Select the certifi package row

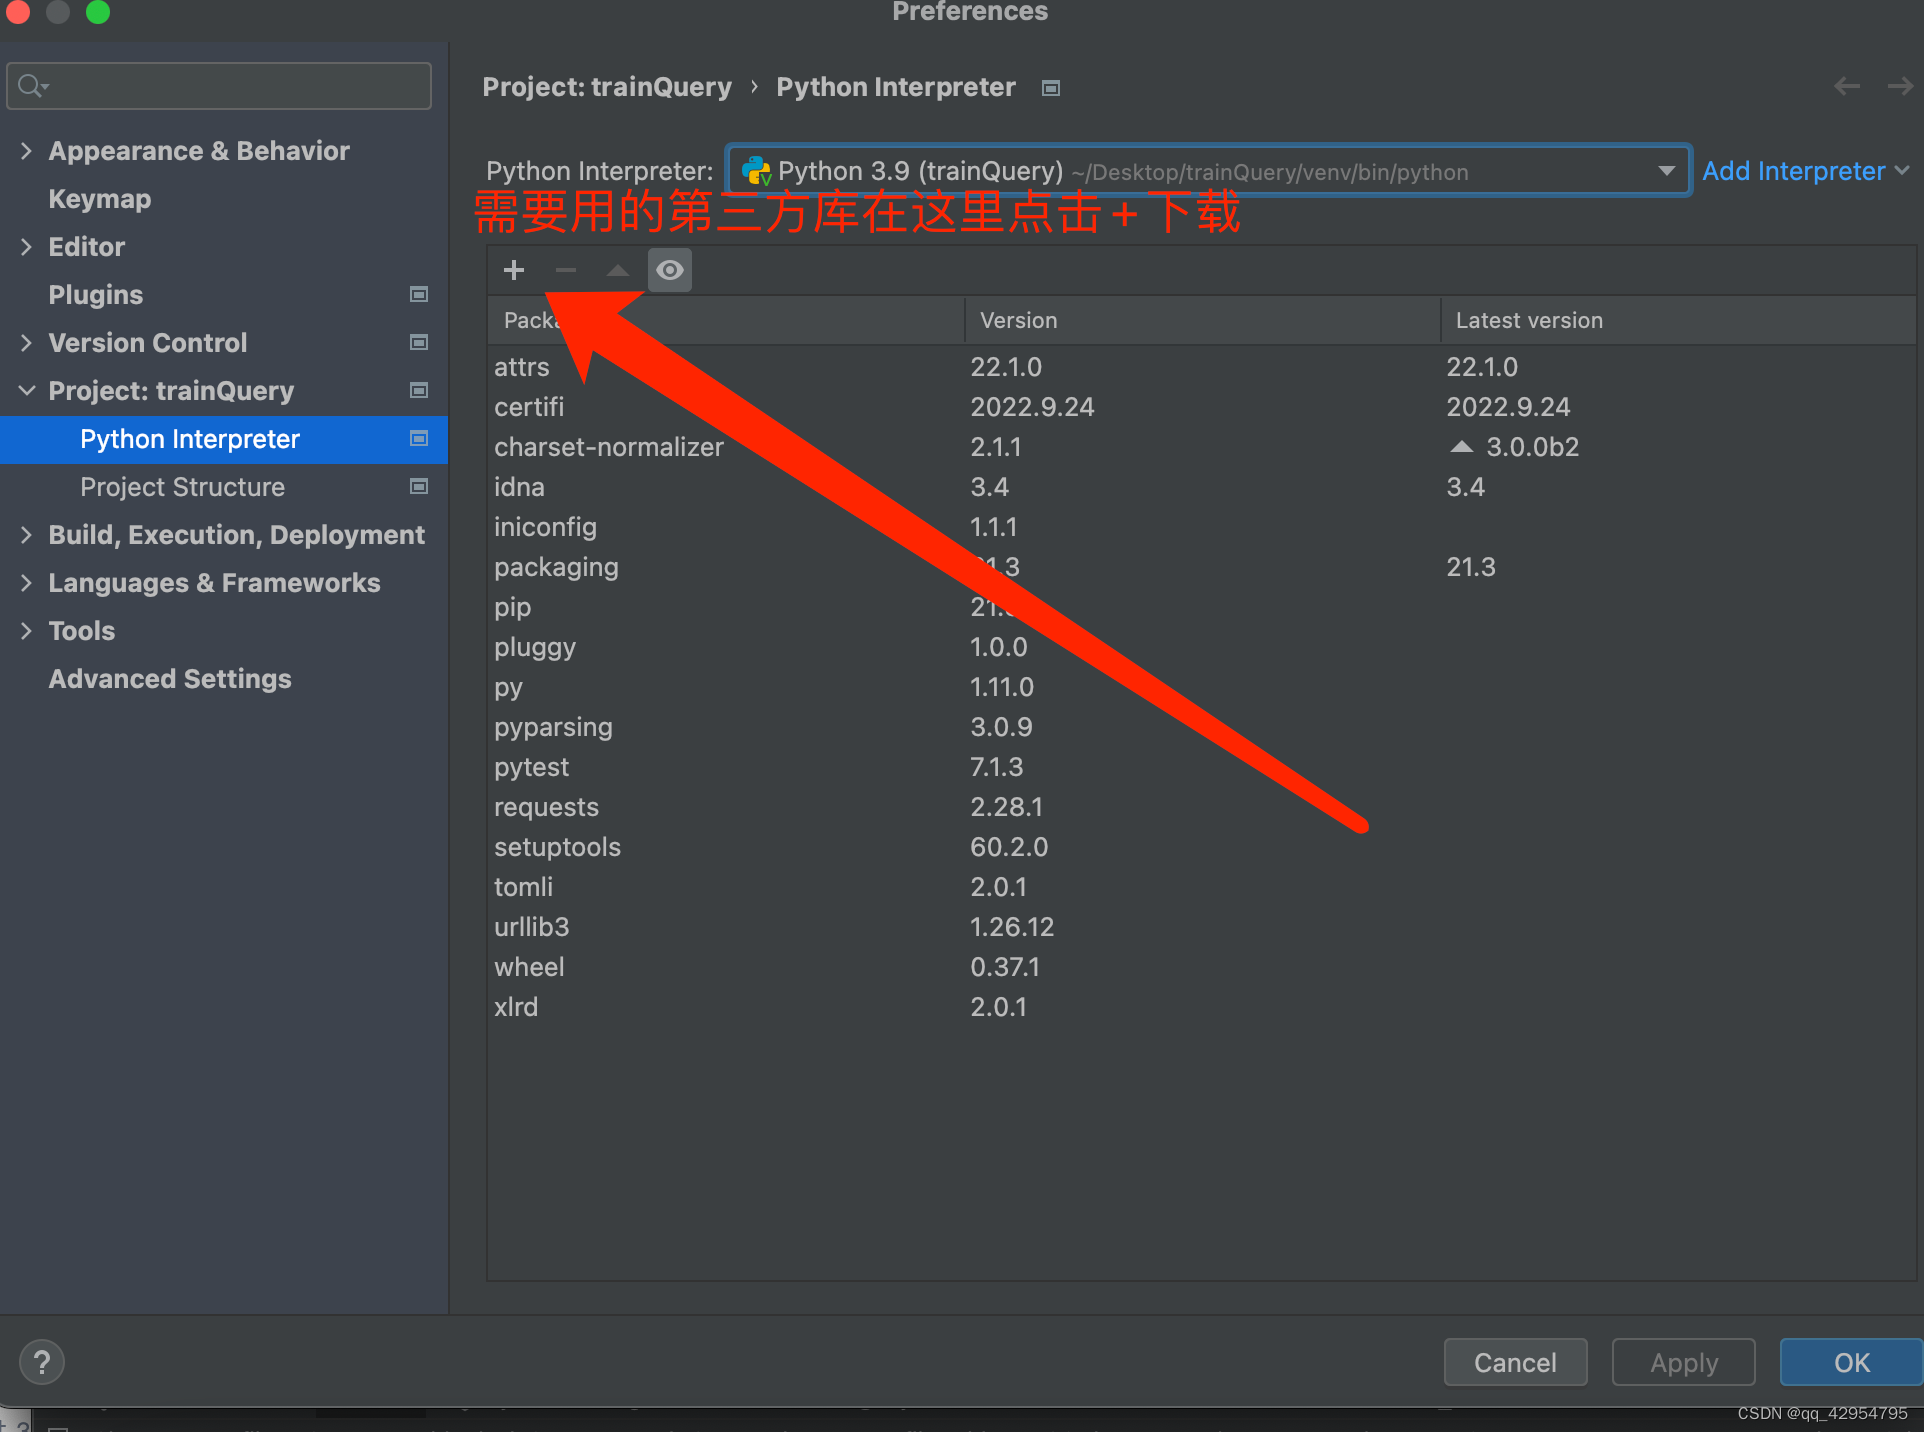(1201, 407)
